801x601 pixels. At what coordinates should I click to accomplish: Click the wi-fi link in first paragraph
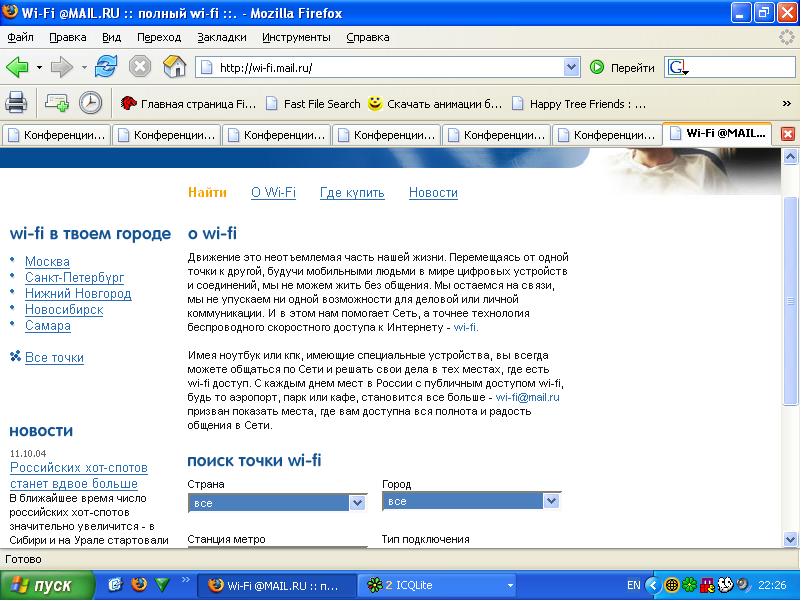coord(466,327)
